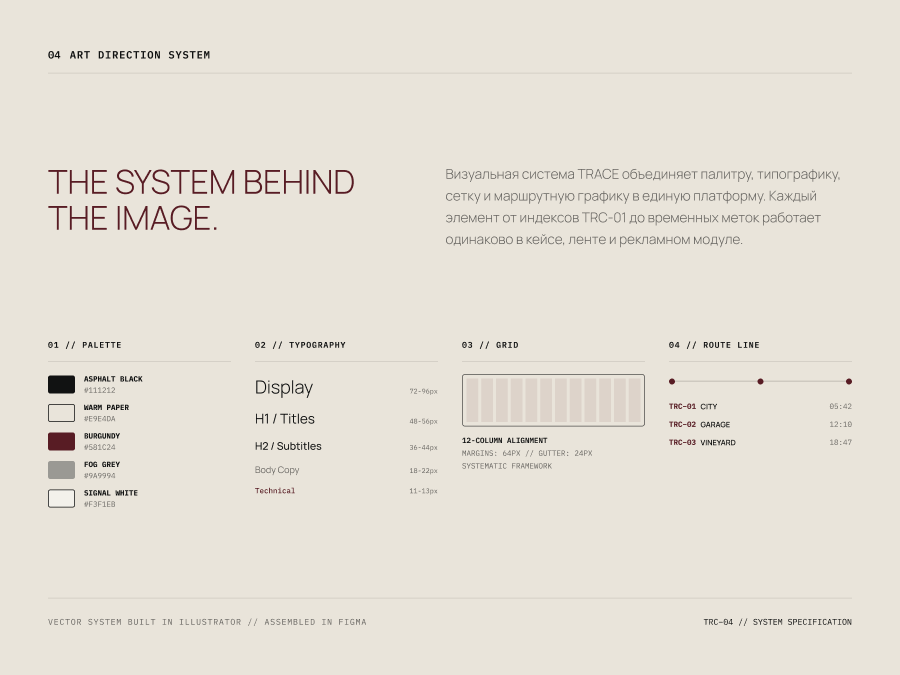Select the Signal White color swatch
This screenshot has width=900, height=675.
pyautogui.click(x=61, y=498)
